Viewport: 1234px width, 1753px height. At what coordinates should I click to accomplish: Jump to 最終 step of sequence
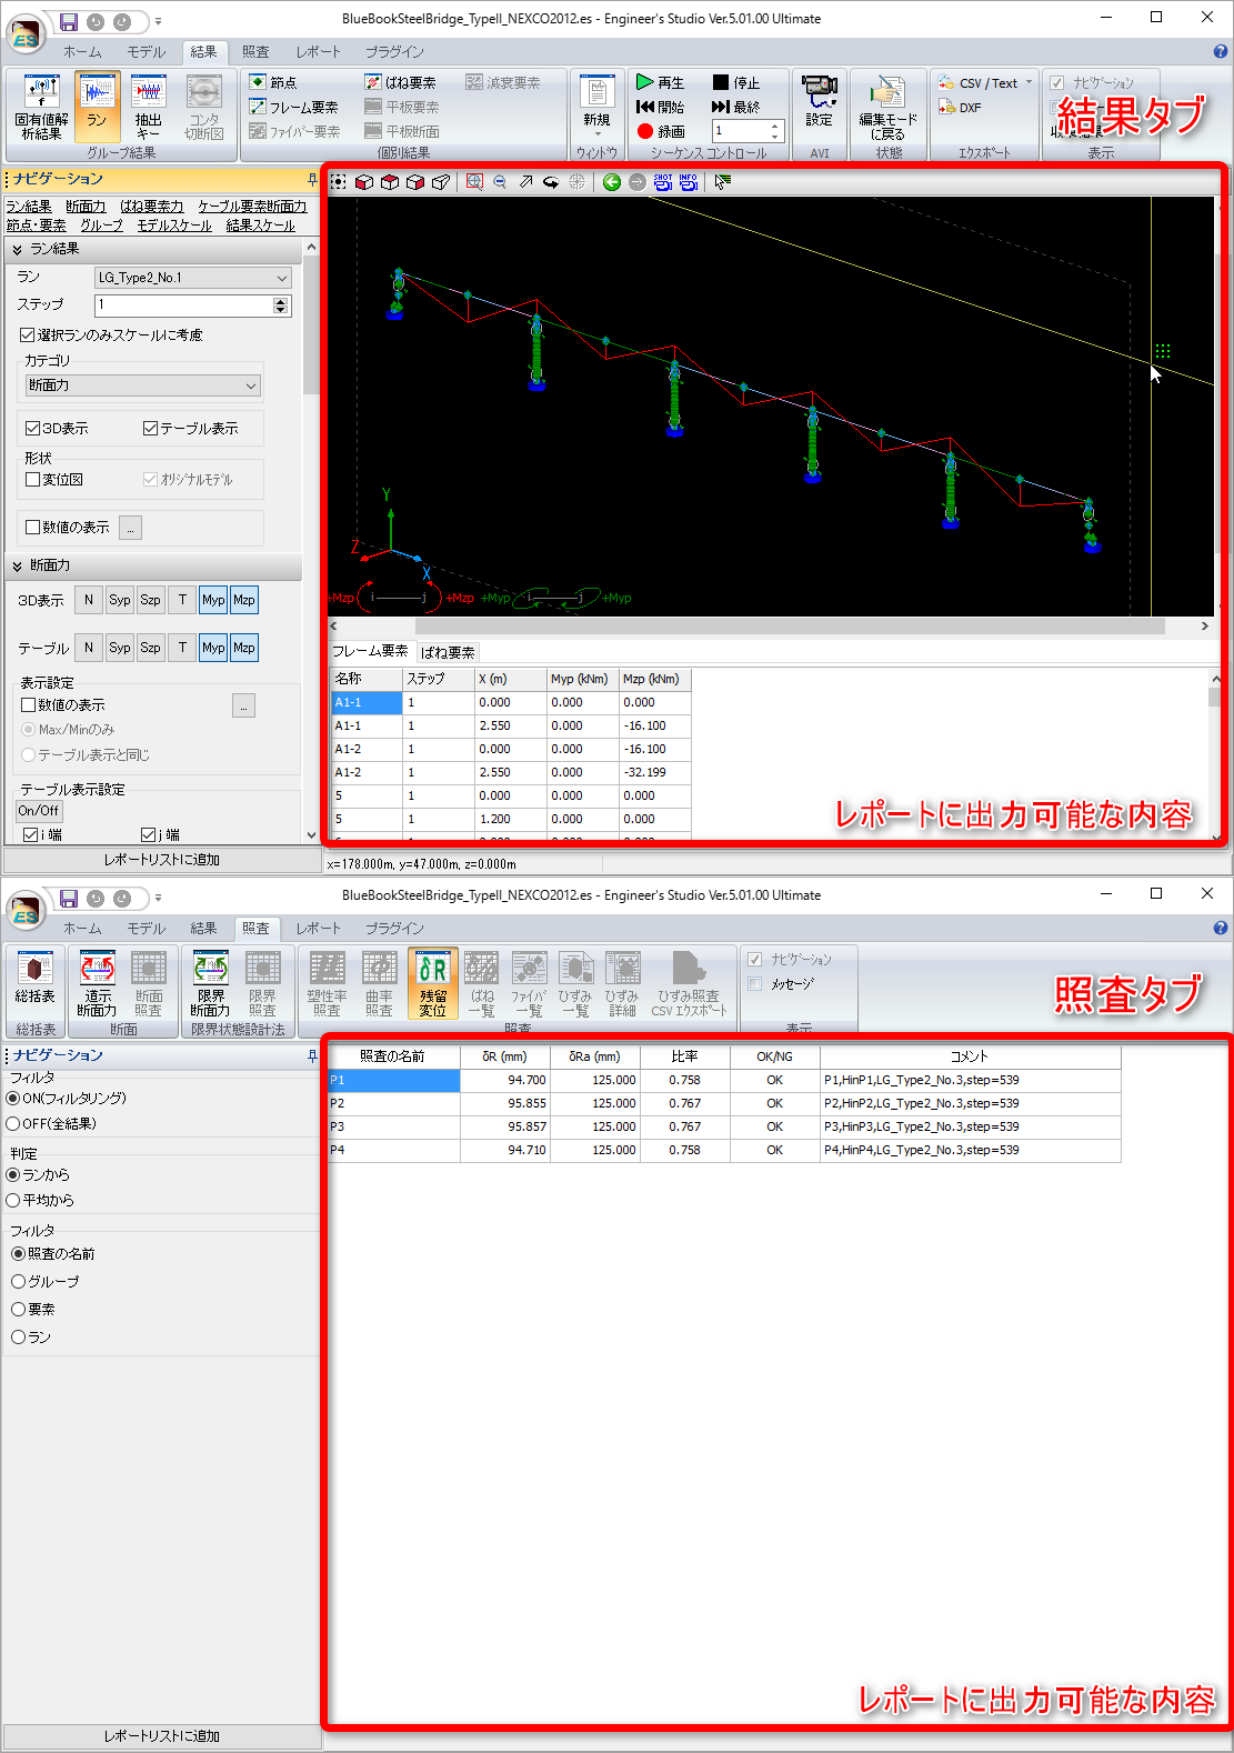click(736, 107)
